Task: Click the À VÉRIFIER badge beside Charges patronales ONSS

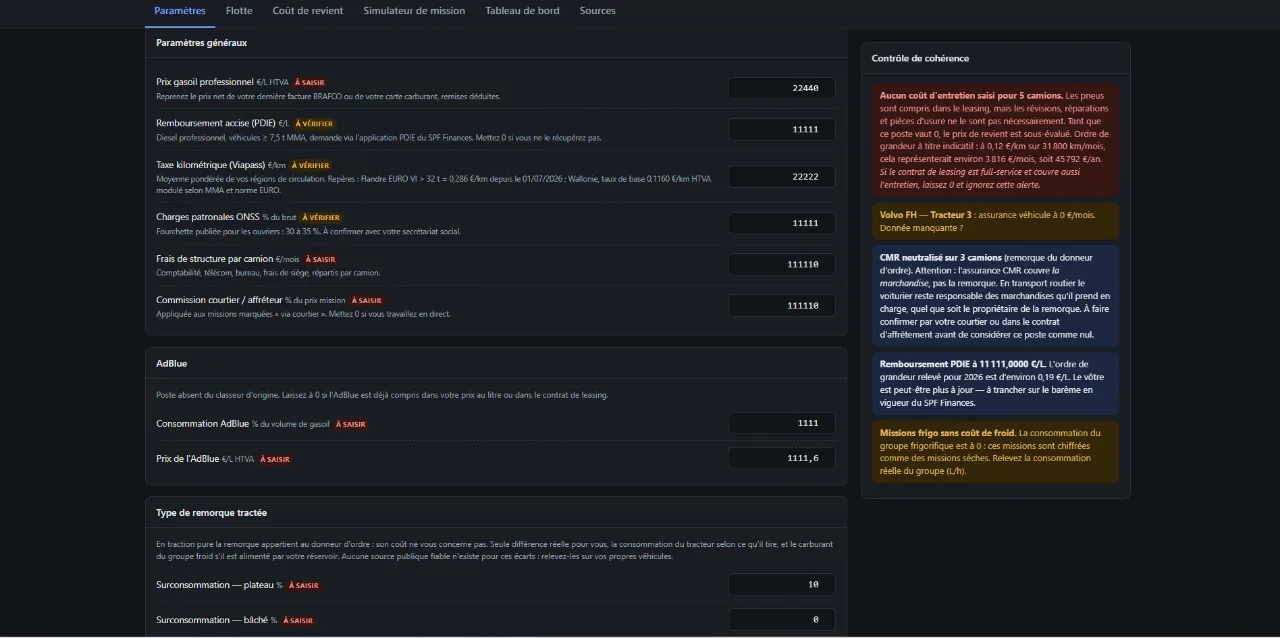Action: [321, 217]
